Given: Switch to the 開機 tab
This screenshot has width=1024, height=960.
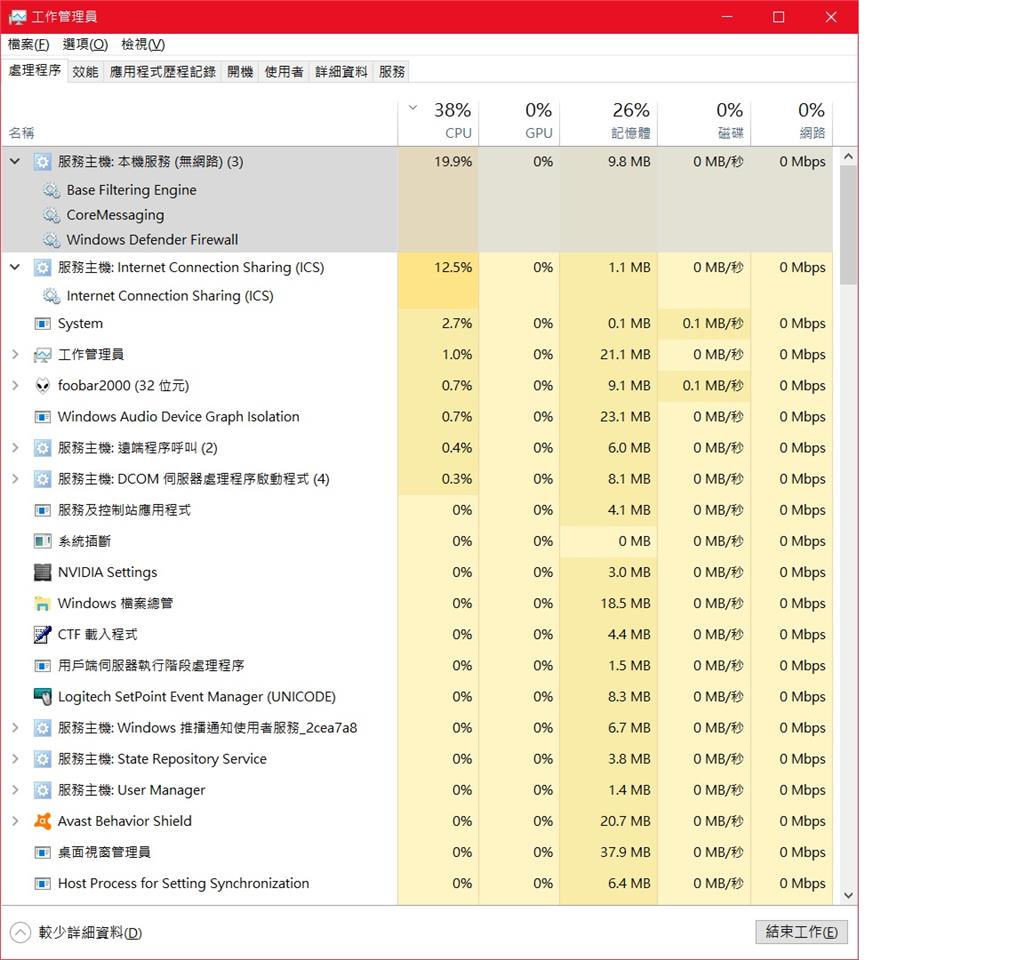Looking at the screenshot, I should pos(240,72).
